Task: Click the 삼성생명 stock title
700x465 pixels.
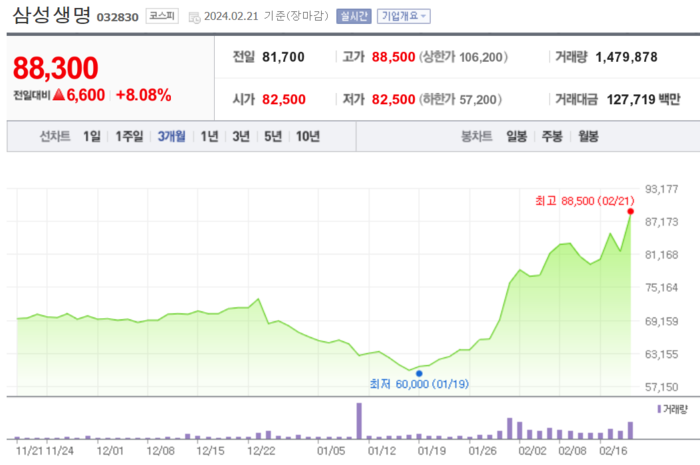Action: [x=51, y=16]
